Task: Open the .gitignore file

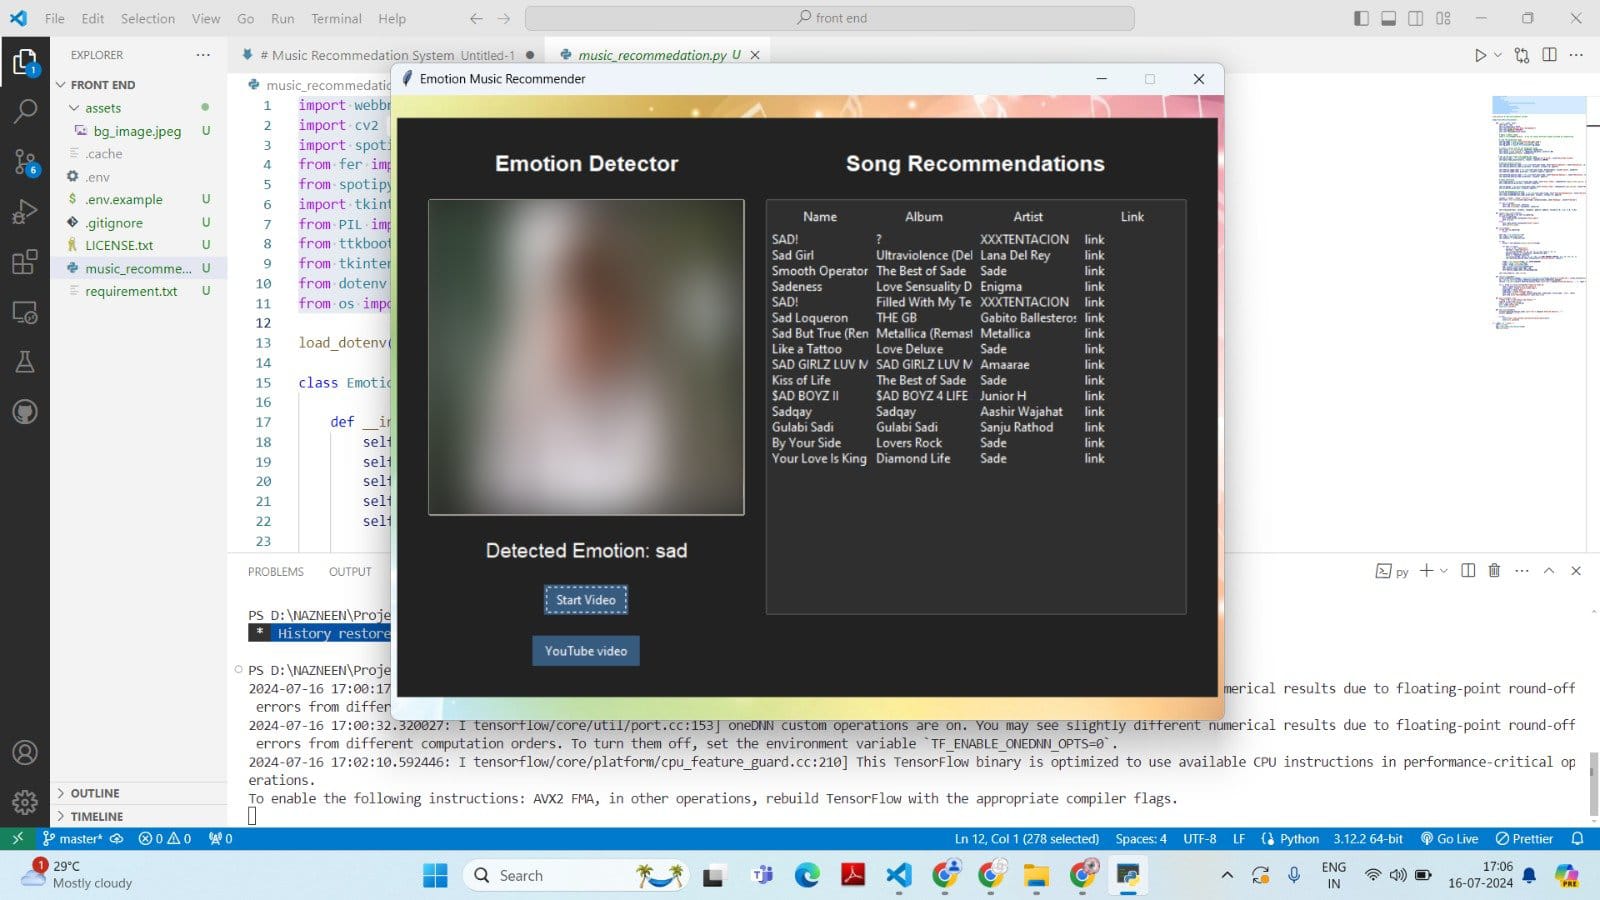Action: 114,223
